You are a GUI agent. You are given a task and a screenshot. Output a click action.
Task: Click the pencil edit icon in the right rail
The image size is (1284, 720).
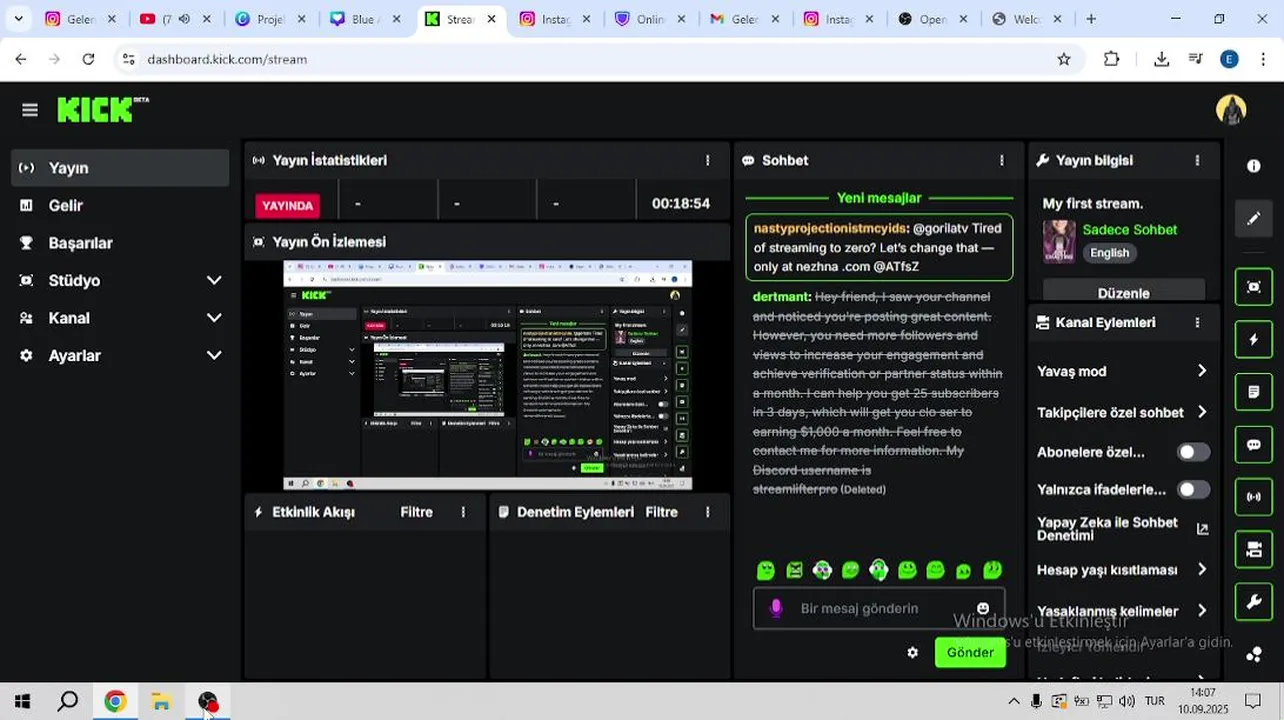pos(1254,218)
